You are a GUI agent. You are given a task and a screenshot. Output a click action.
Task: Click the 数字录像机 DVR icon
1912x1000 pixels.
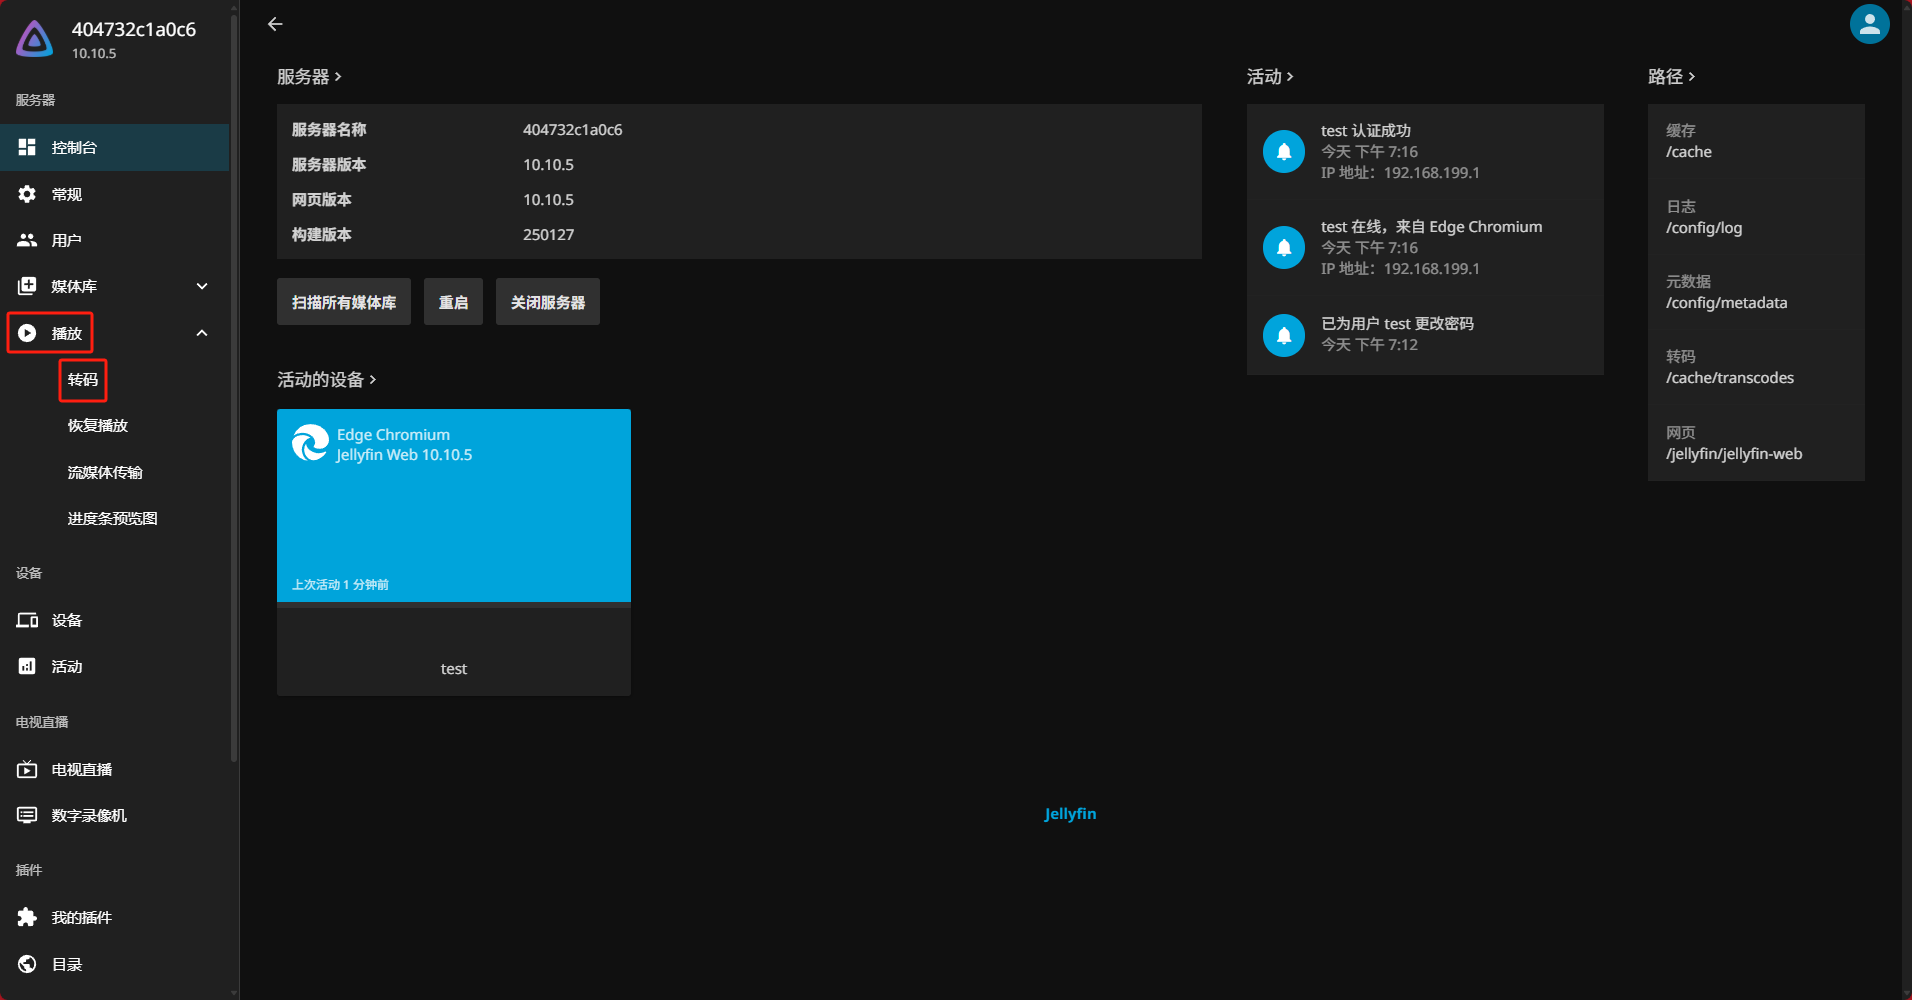(x=27, y=815)
